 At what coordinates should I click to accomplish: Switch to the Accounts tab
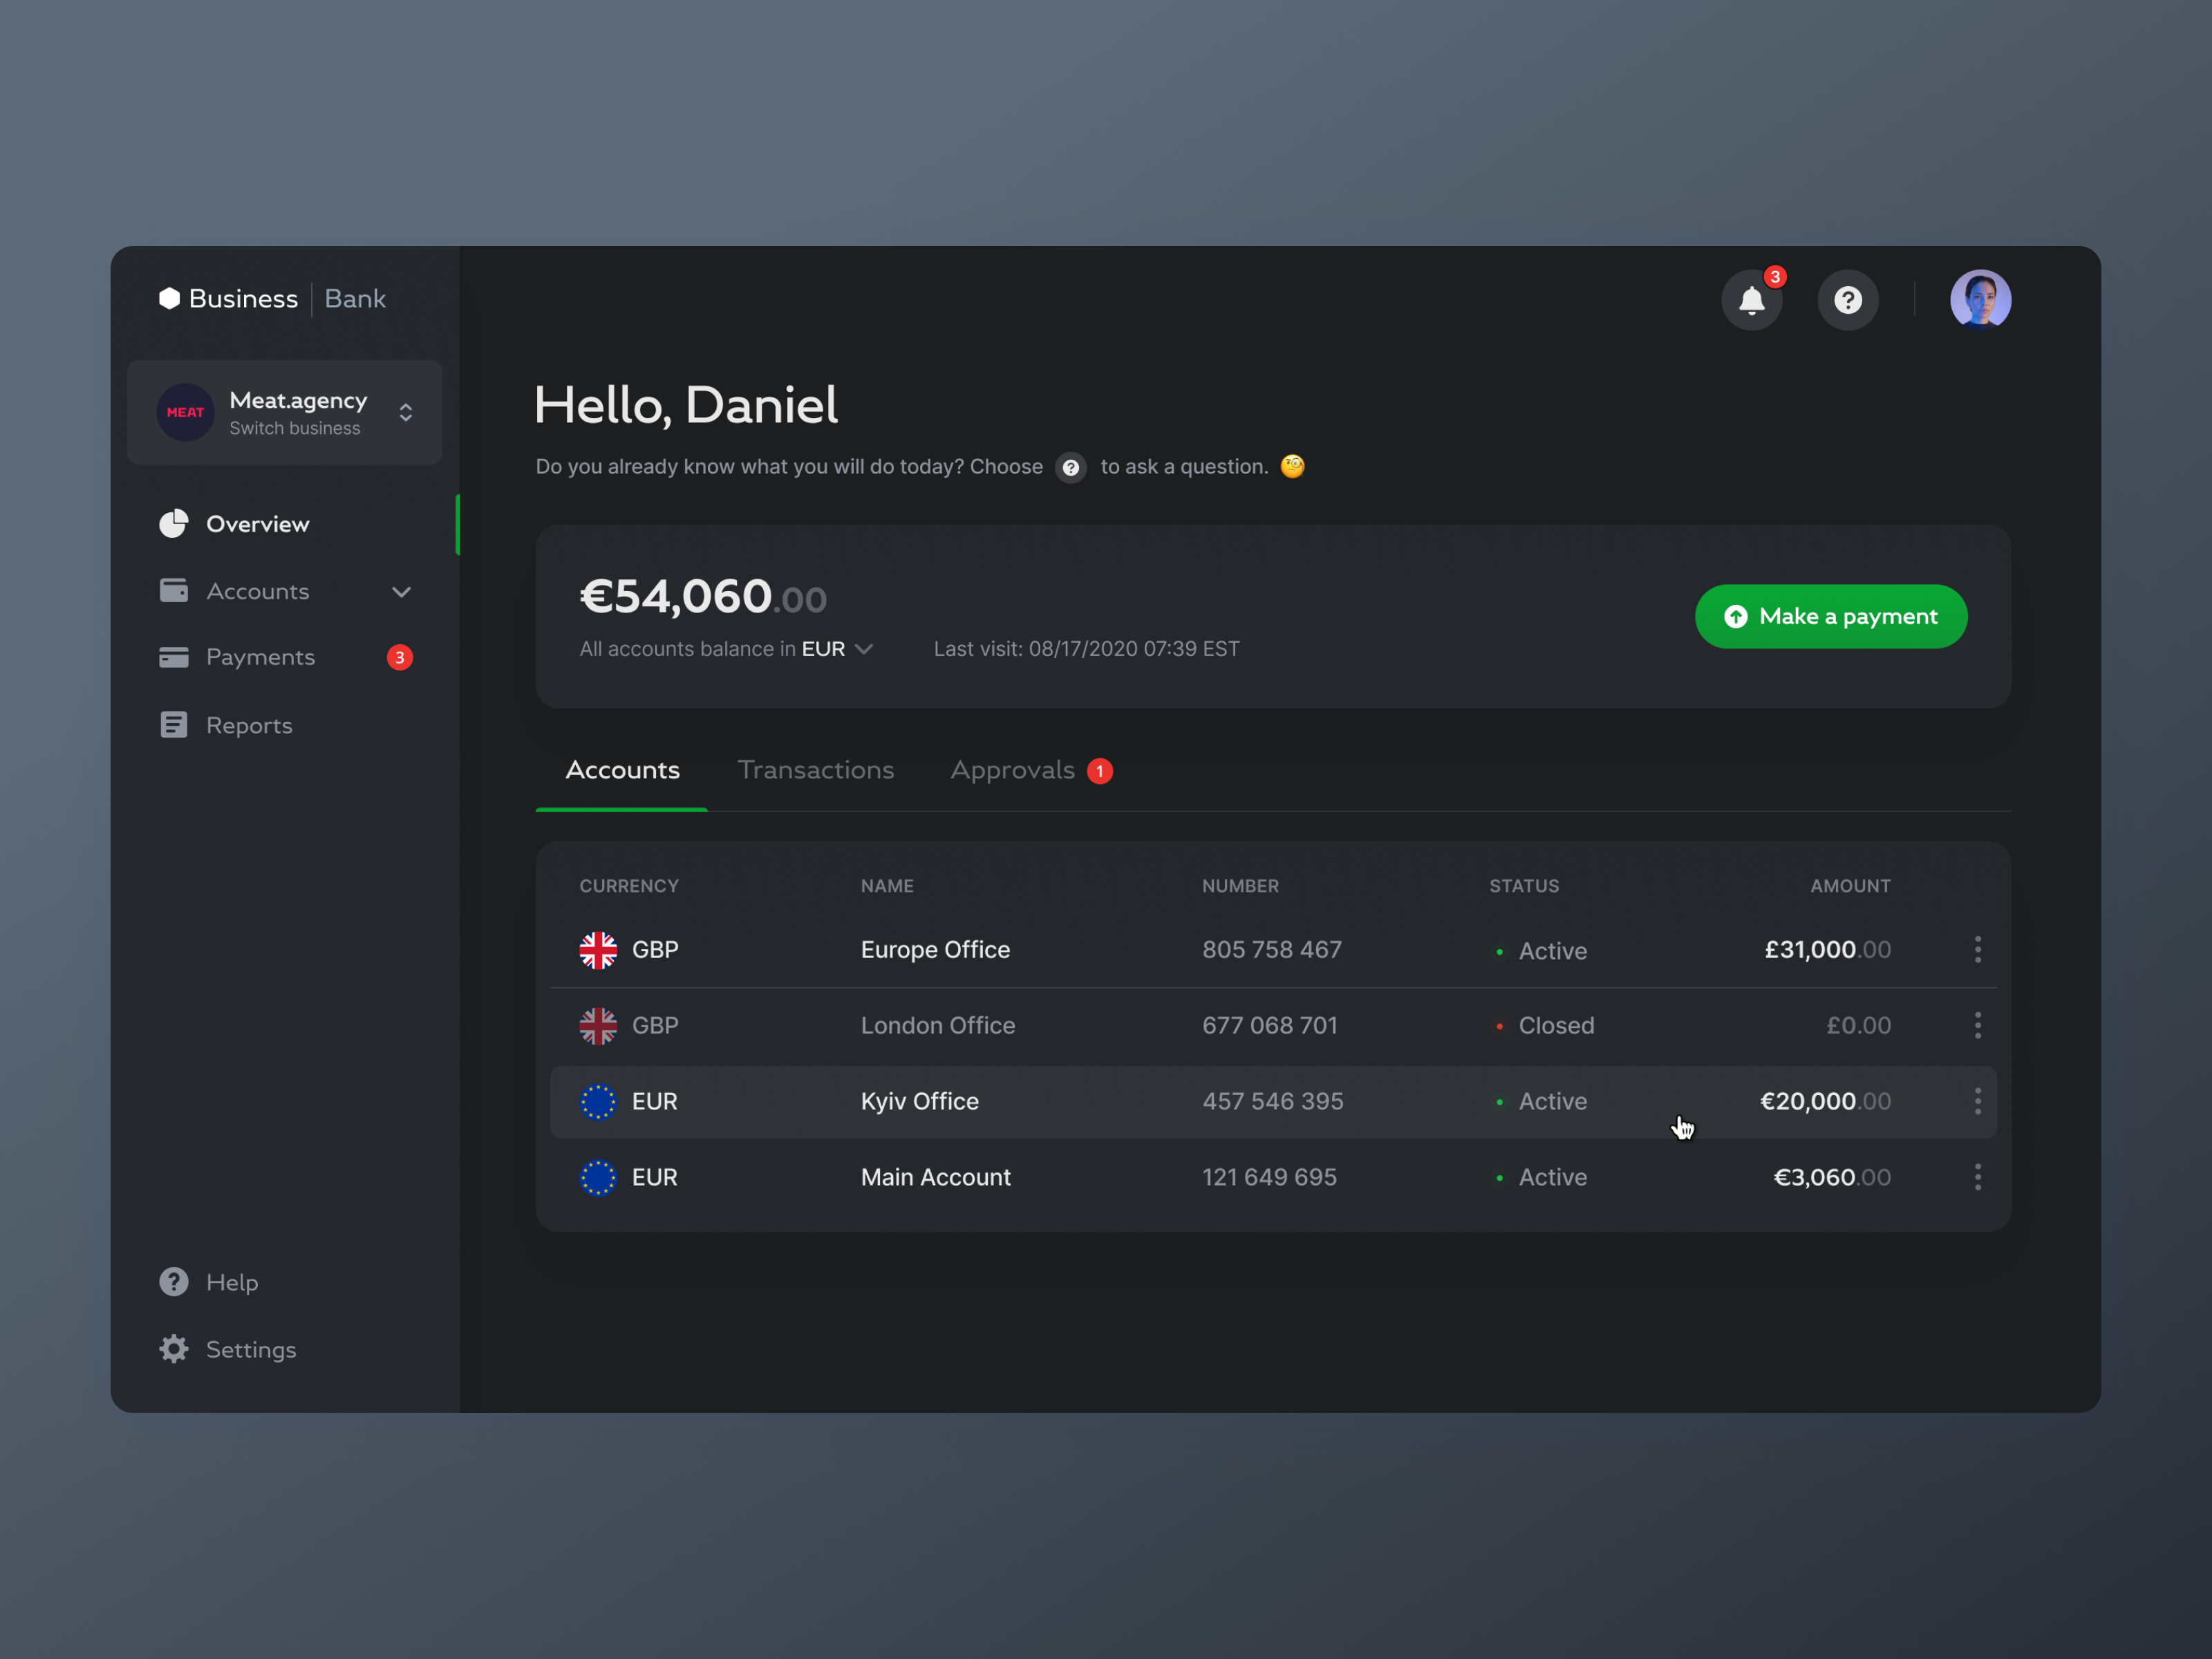(x=622, y=770)
